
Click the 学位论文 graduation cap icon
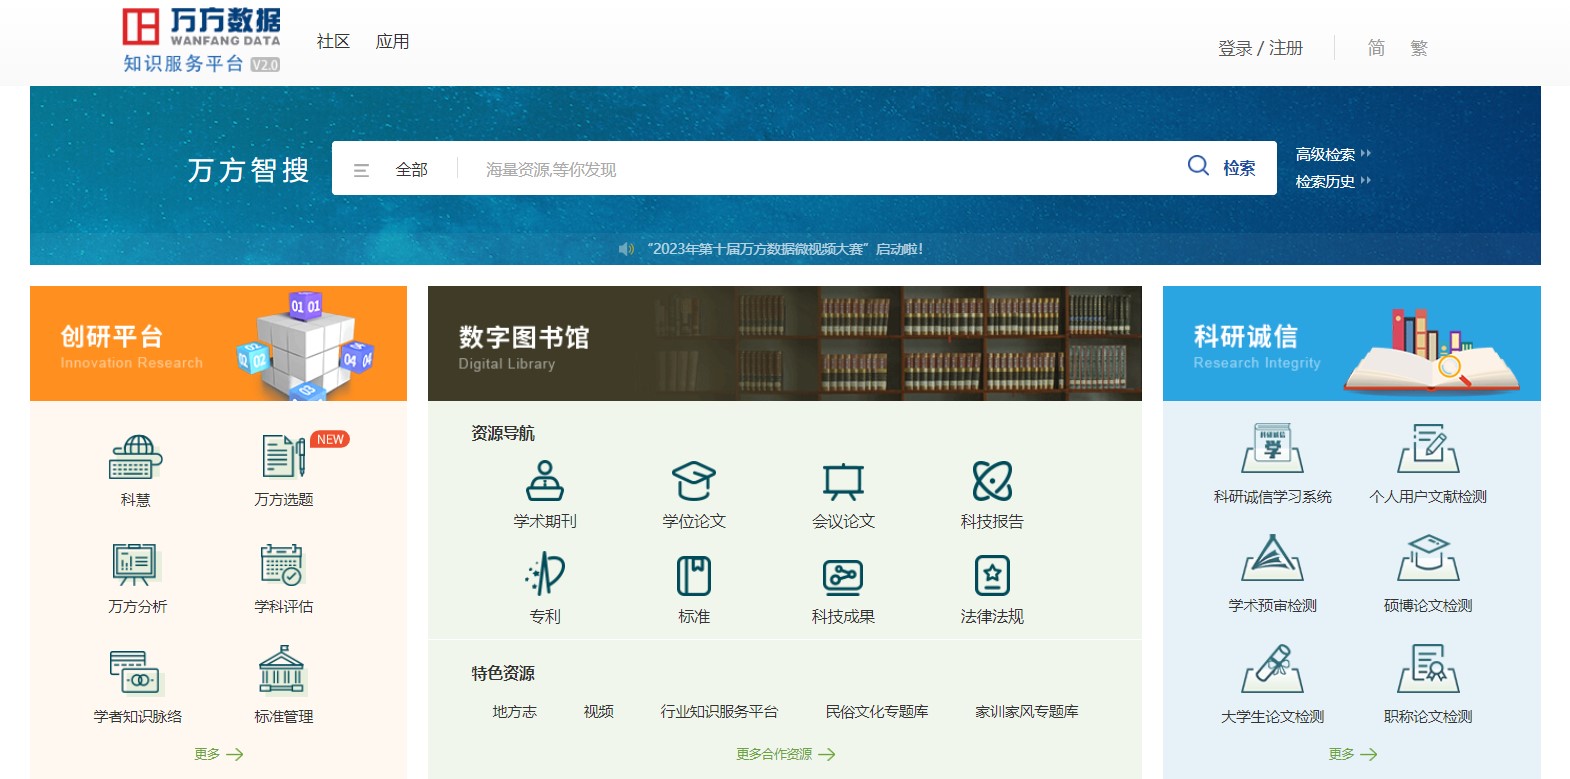[x=693, y=481]
